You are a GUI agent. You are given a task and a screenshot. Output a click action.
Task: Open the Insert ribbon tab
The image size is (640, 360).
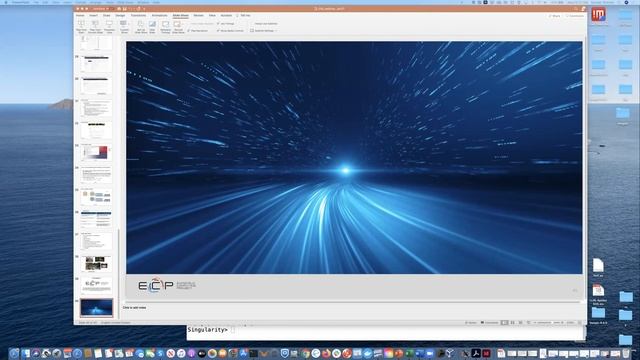(94, 16)
